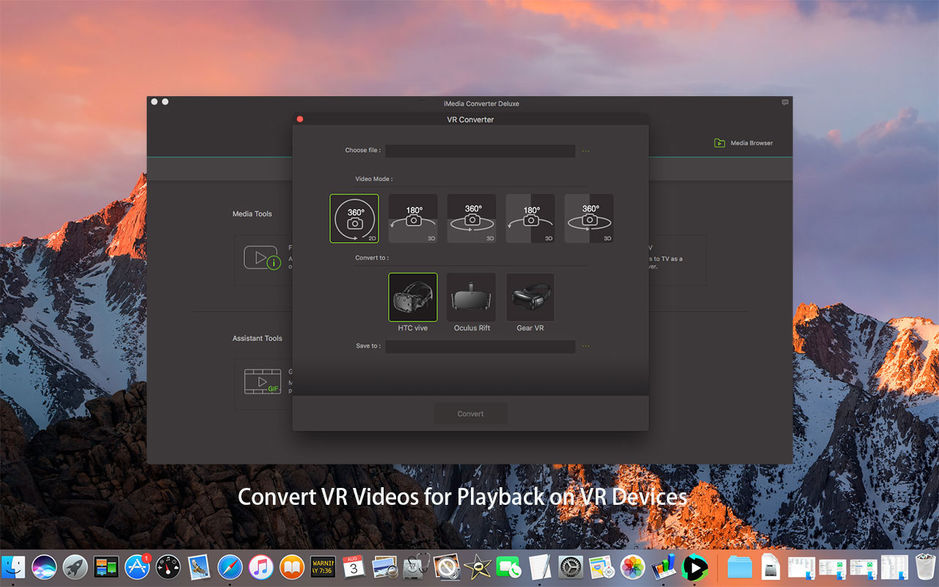Open the Save to folder picker ellipsis

pos(586,346)
